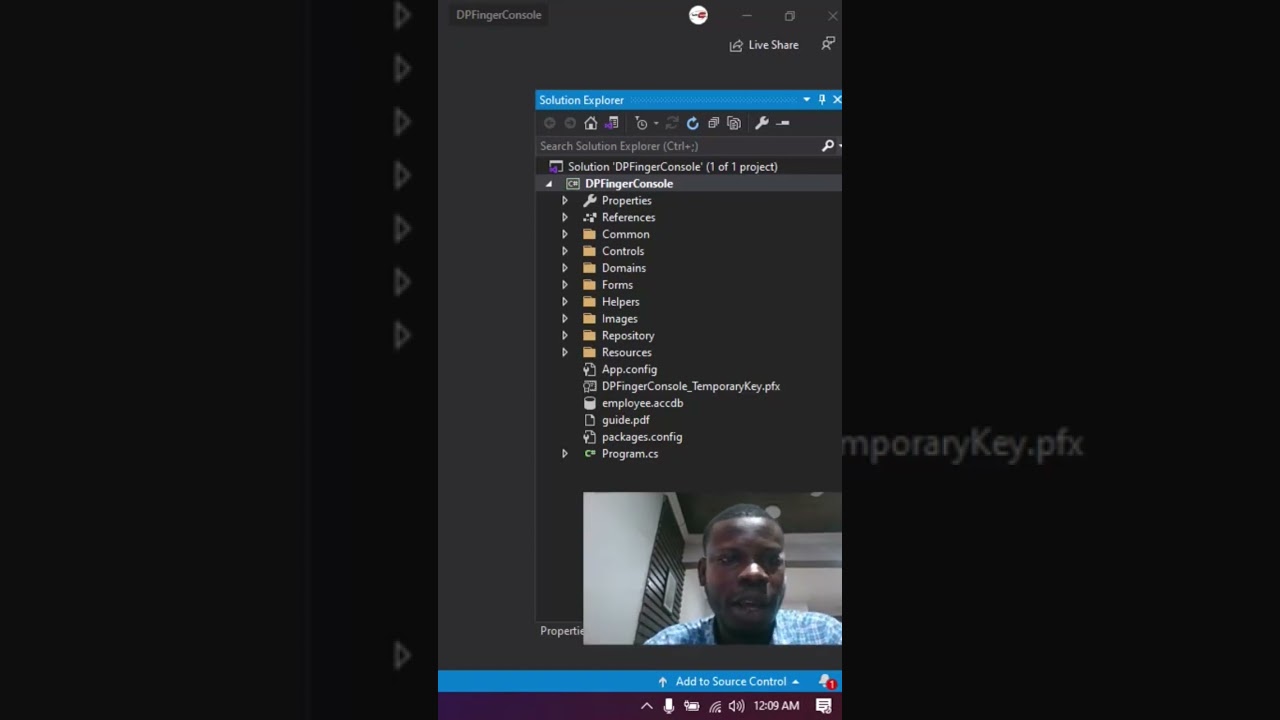Expand the Helpers folder
This screenshot has width=1280, height=720.
pos(565,302)
